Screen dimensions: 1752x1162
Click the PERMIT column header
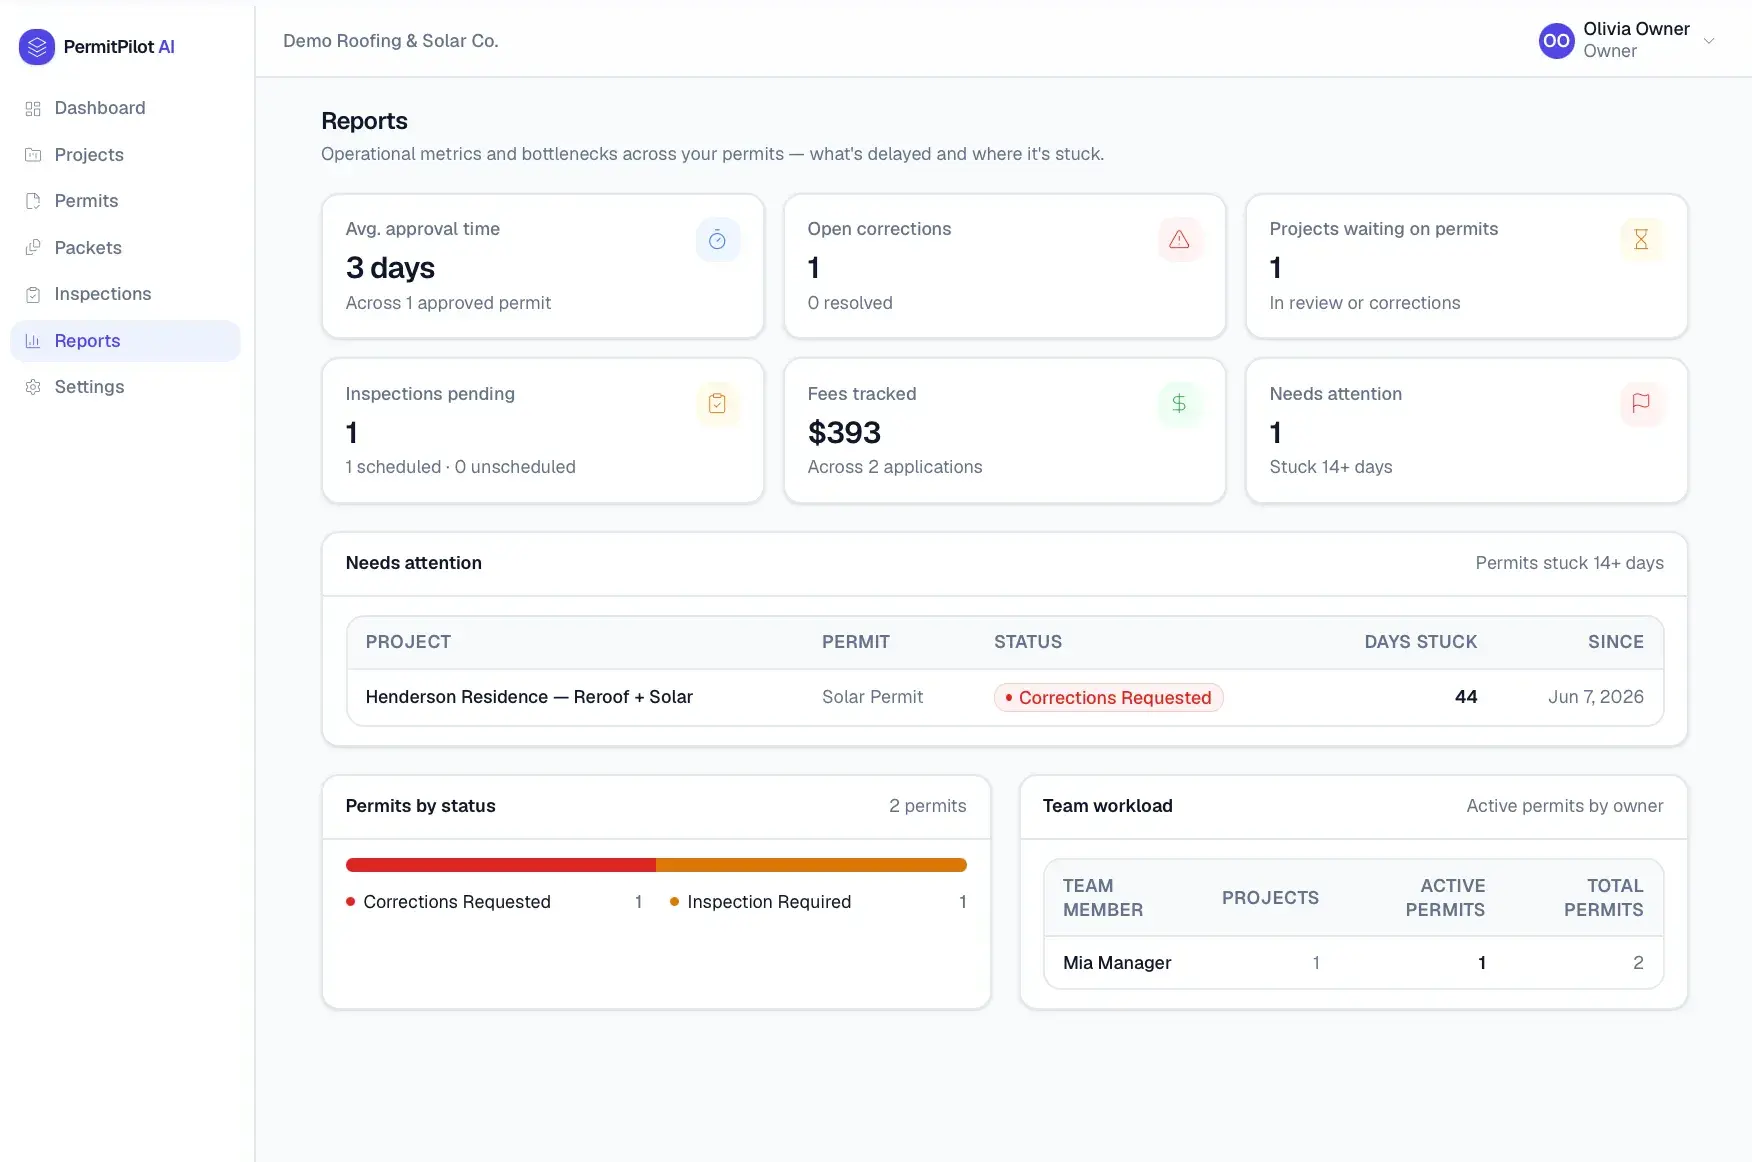pyautogui.click(x=856, y=642)
